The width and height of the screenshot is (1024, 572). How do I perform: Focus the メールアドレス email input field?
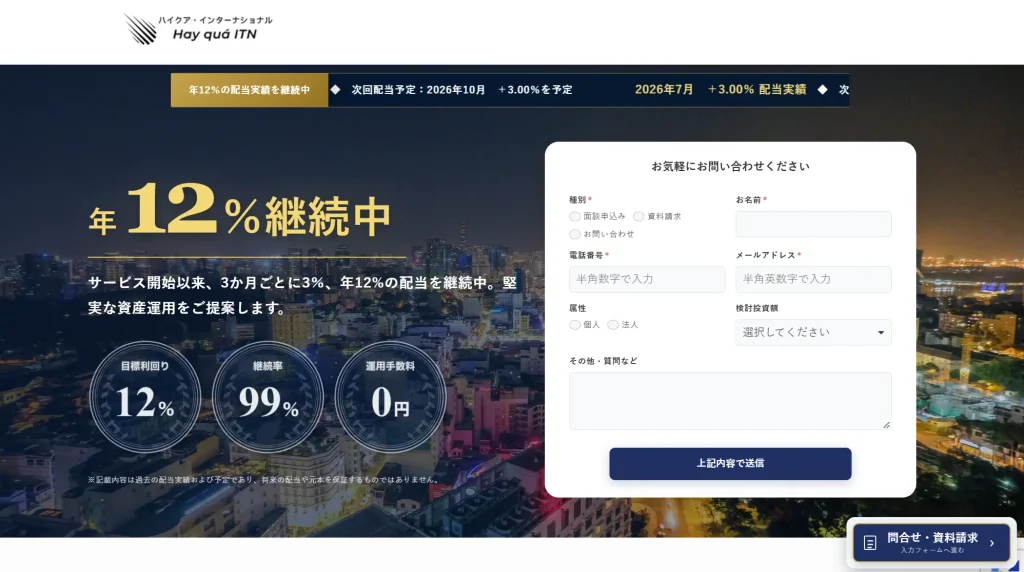pos(813,279)
